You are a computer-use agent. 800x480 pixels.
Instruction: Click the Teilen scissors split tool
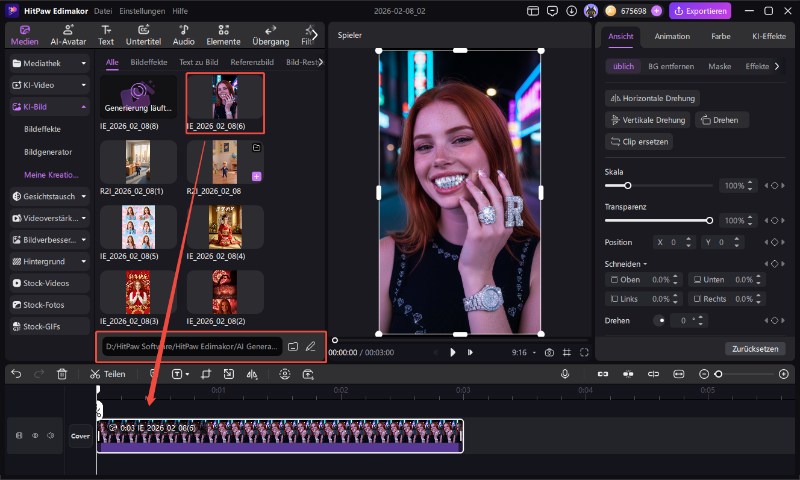point(107,373)
